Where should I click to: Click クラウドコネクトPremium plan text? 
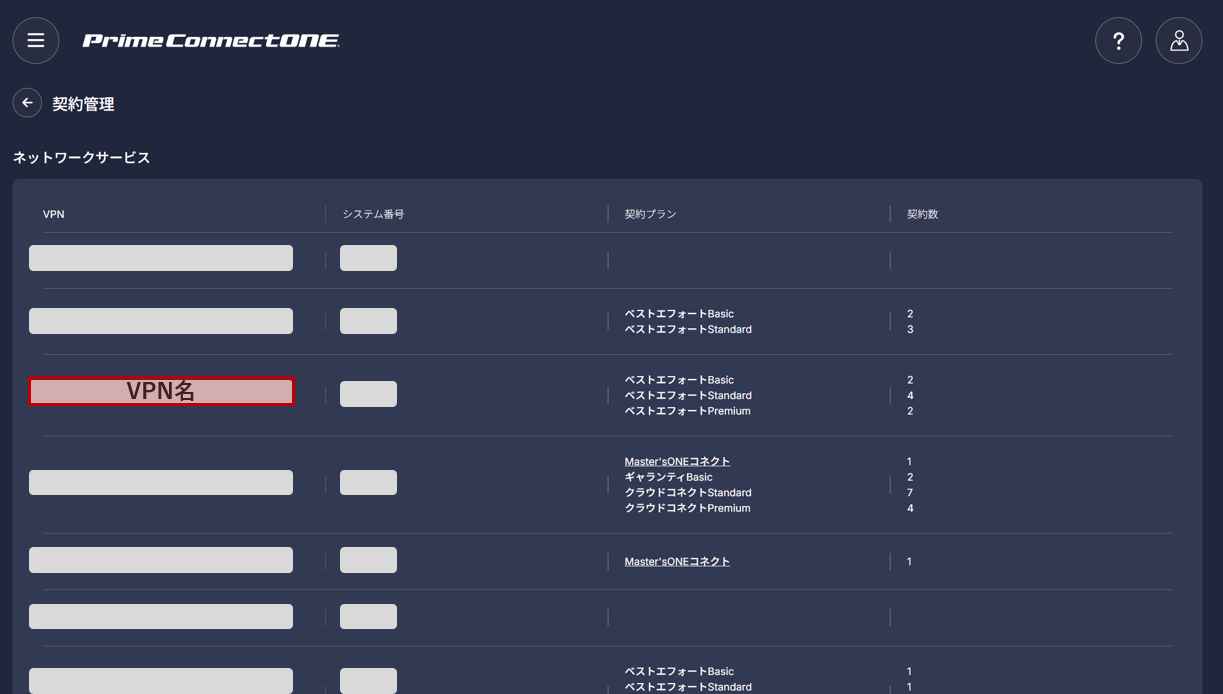click(688, 508)
